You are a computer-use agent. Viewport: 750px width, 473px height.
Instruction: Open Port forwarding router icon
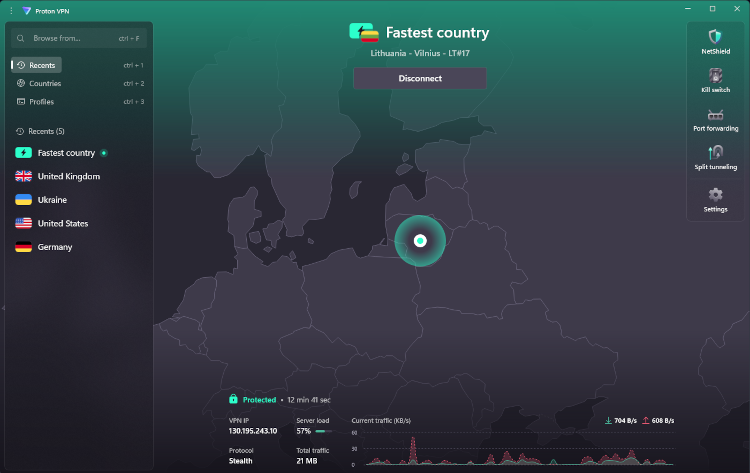[715, 115]
